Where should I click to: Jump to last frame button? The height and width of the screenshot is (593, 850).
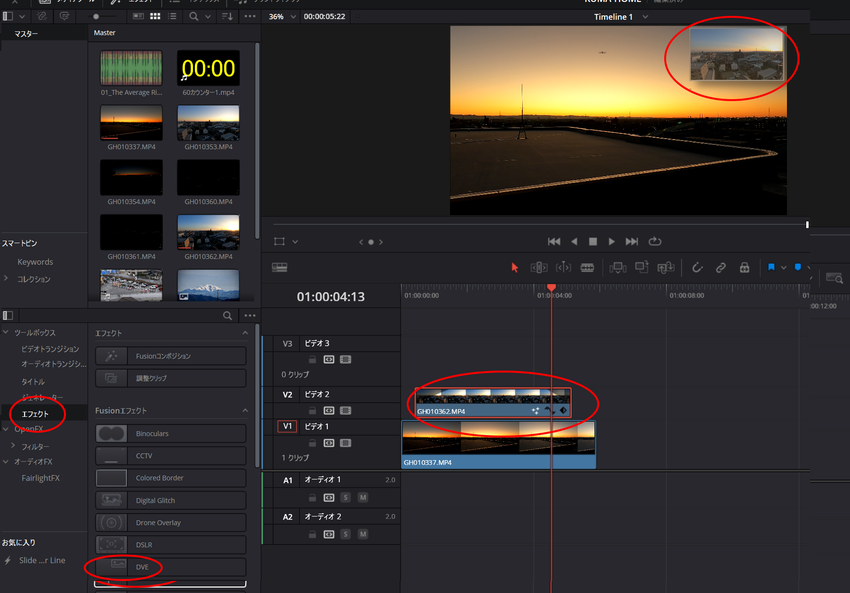[x=632, y=241]
